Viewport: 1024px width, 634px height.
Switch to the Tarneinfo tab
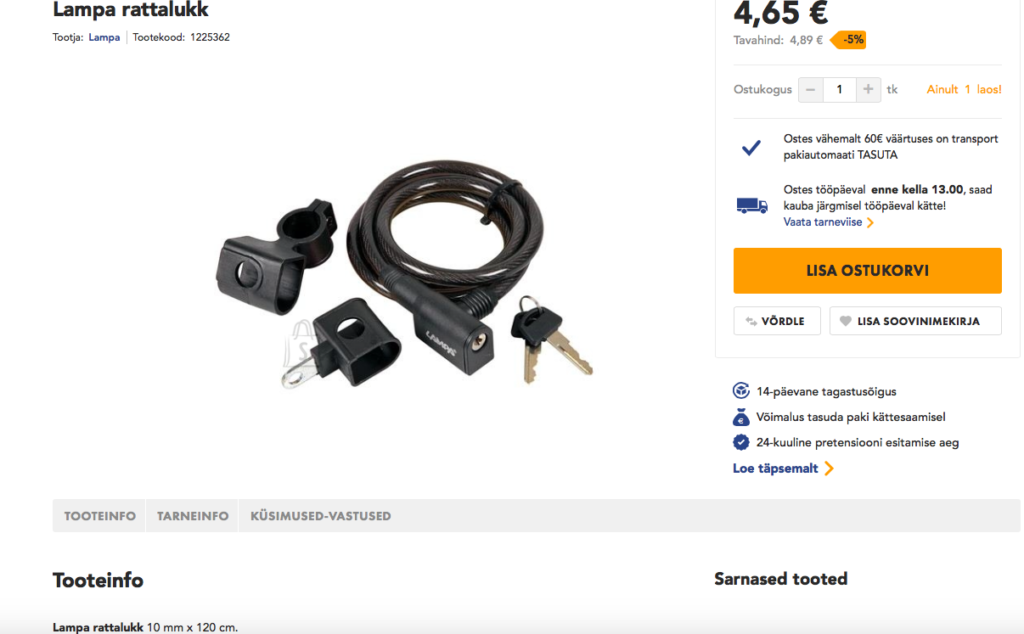(x=193, y=516)
